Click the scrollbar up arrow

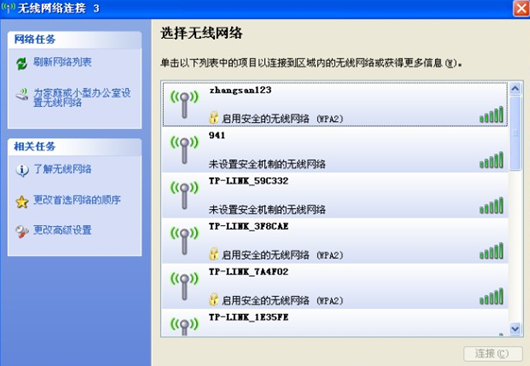[x=515, y=89]
